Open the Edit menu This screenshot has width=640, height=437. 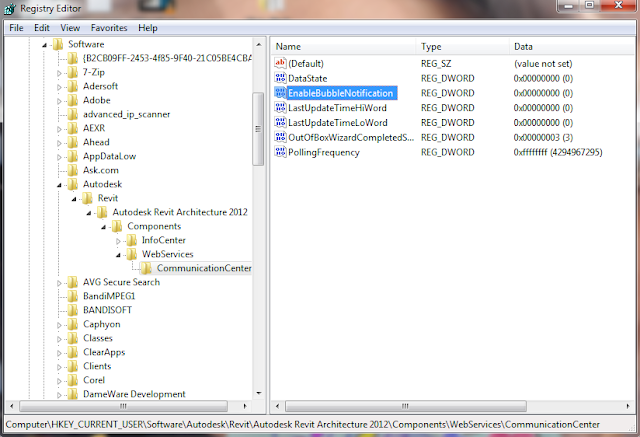pos(42,28)
